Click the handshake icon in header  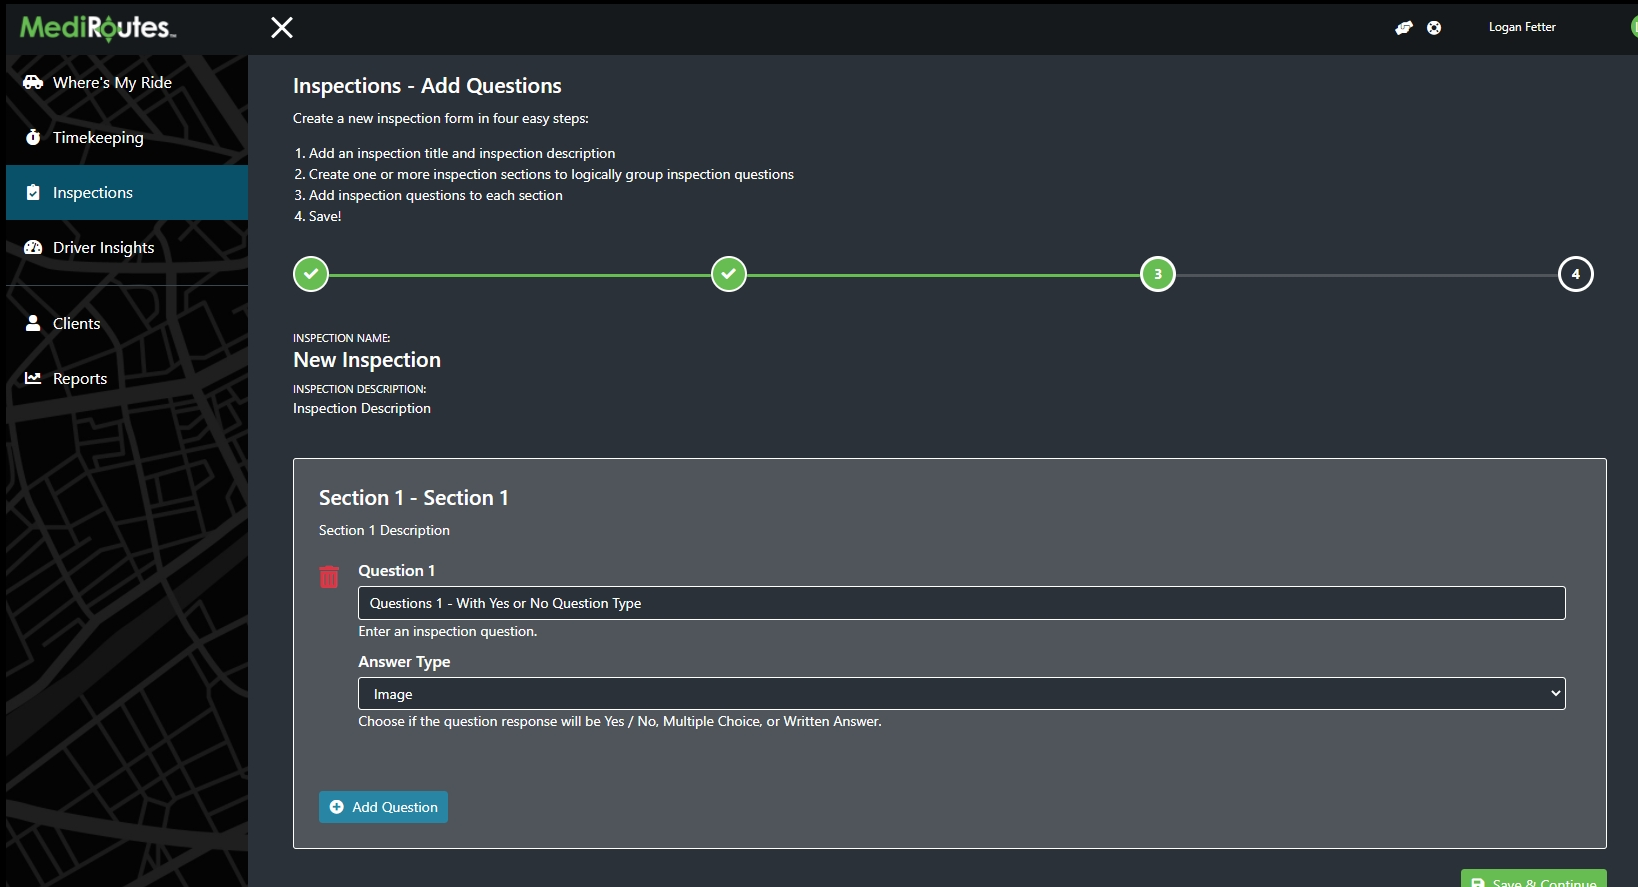[1404, 28]
